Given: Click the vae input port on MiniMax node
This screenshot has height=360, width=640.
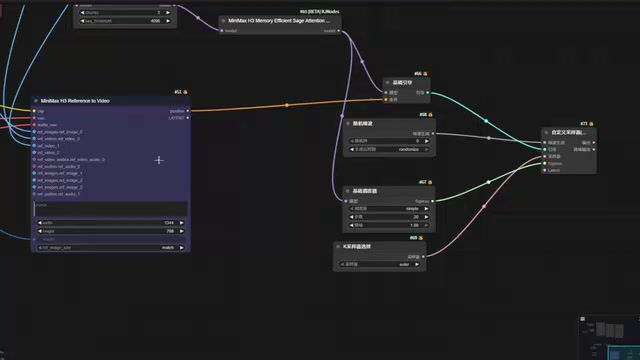Looking at the screenshot, I should click(x=34, y=118).
